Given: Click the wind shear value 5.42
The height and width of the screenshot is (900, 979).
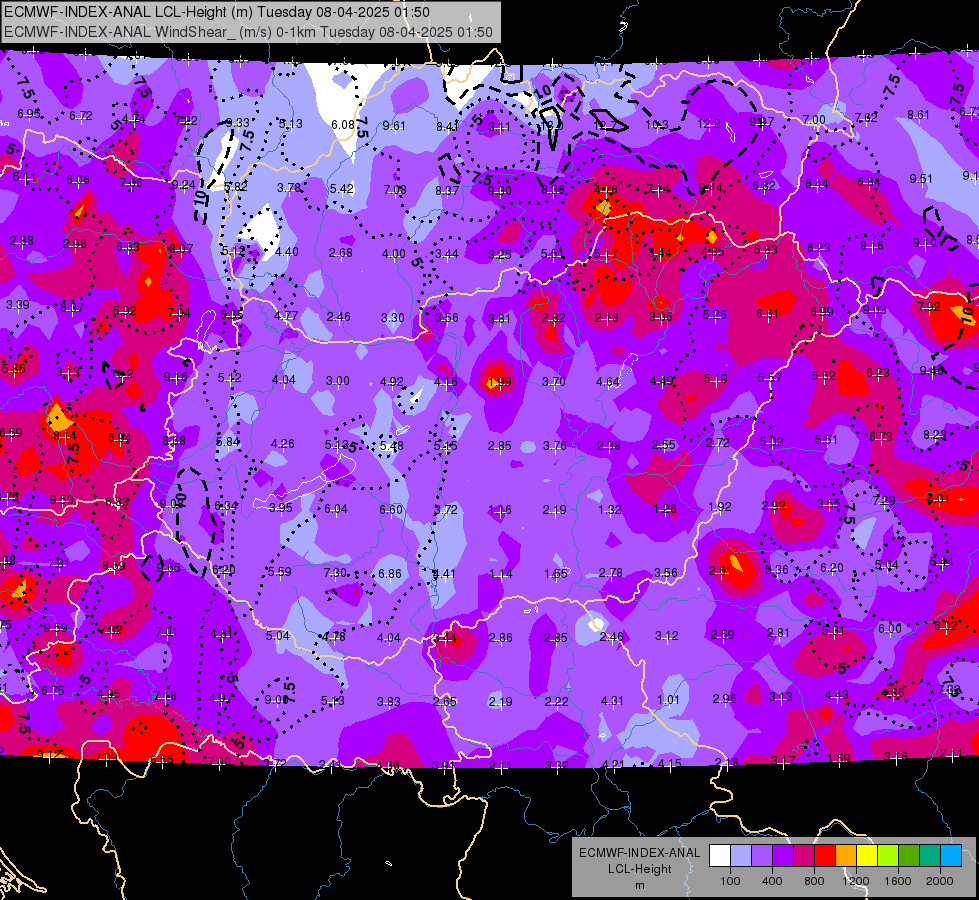Looking at the screenshot, I should point(342,189).
